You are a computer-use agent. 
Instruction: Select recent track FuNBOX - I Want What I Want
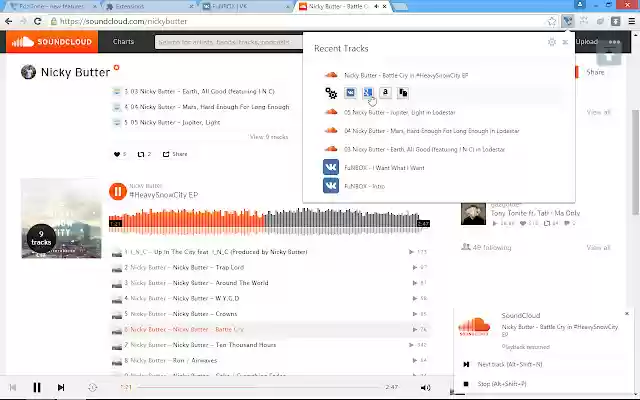[x=384, y=168]
